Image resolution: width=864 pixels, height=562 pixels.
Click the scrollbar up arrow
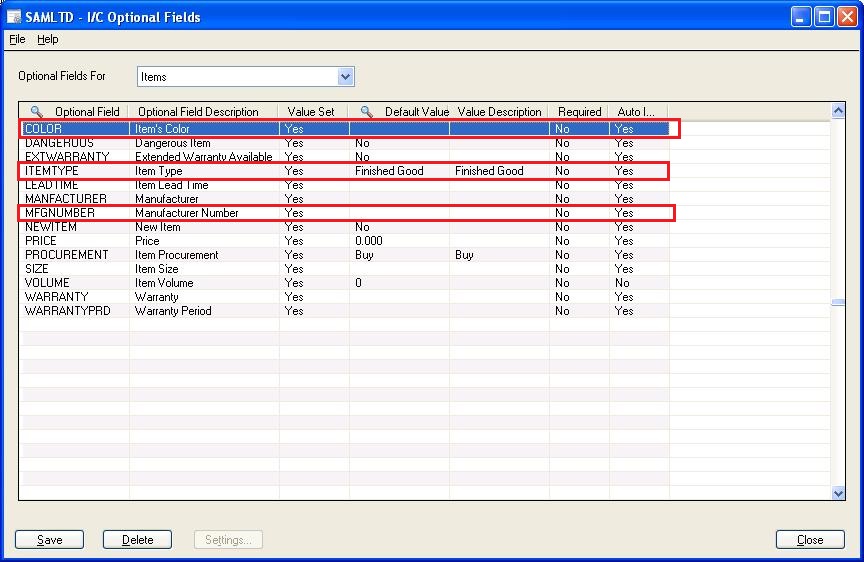(x=838, y=111)
